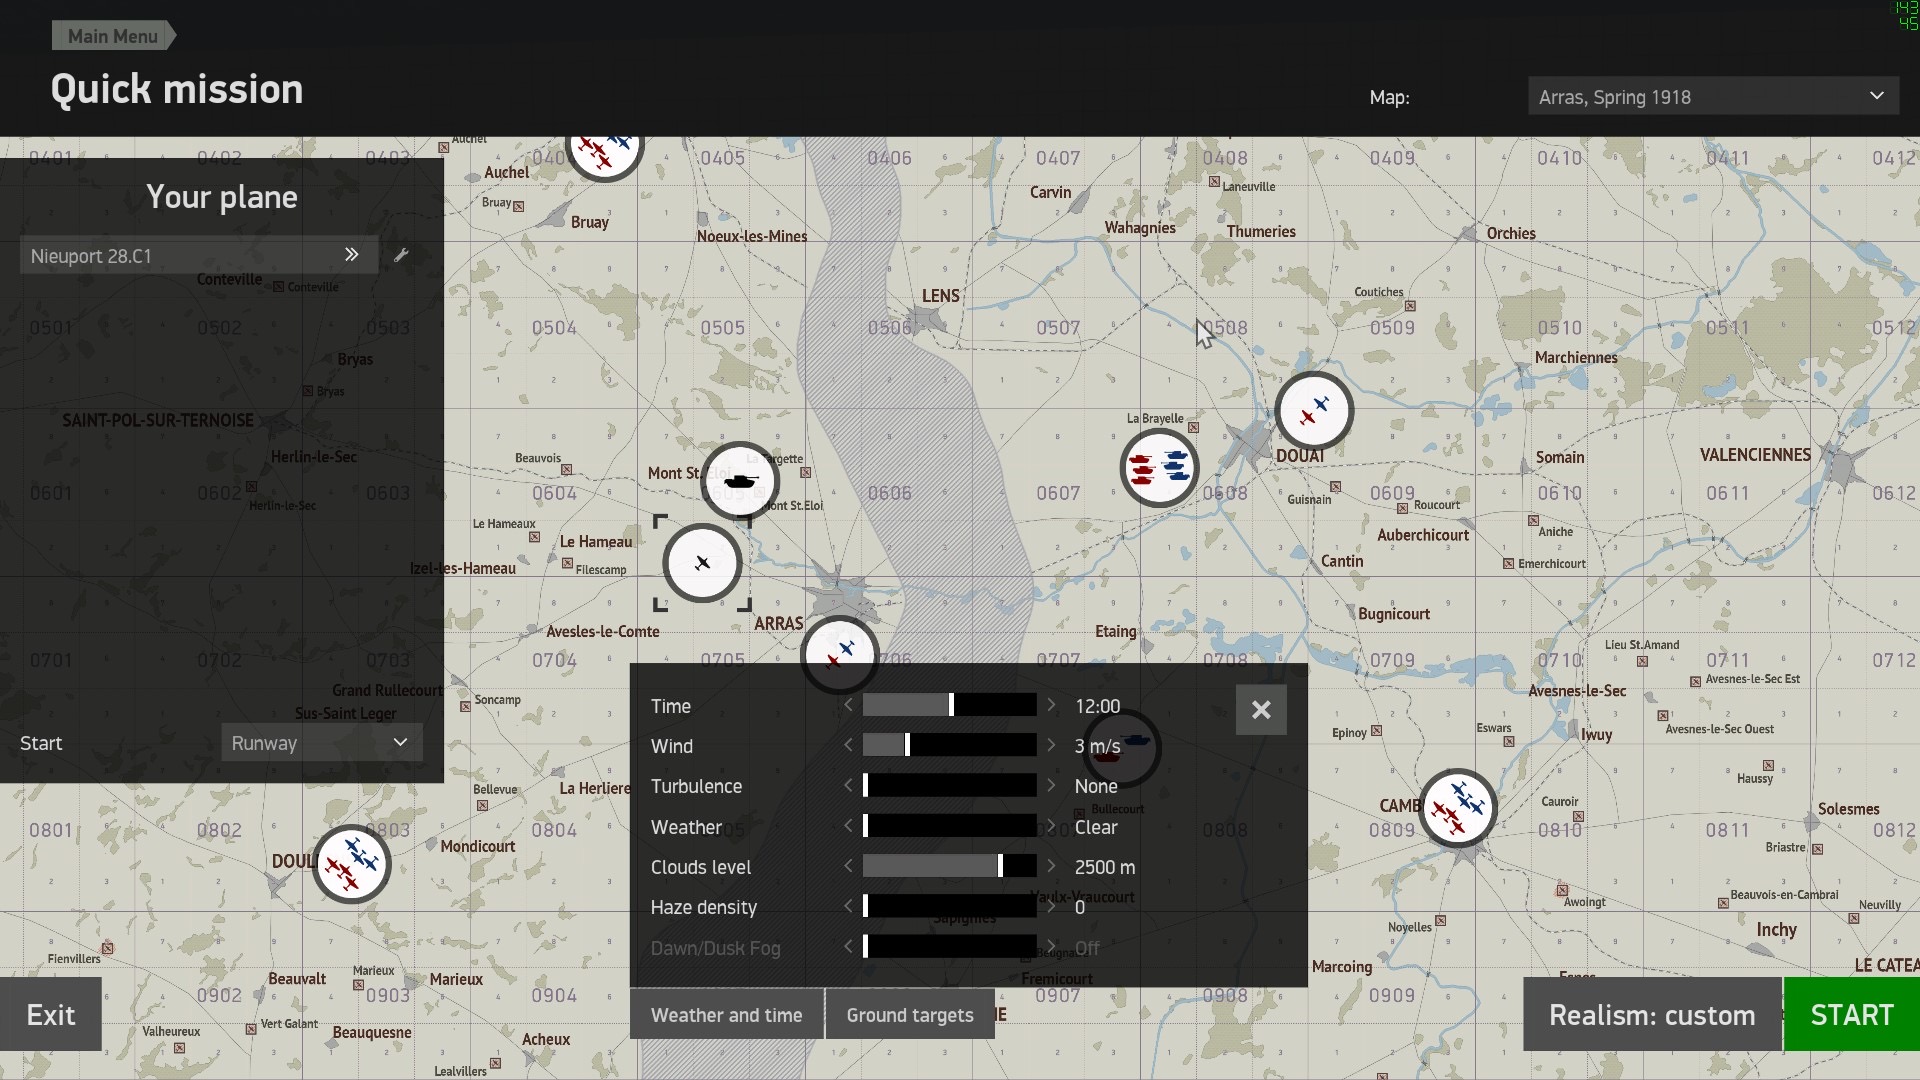1920x1080 pixels.
Task: Pick the large dogfight icon near Cambrai
Action: [1457, 807]
